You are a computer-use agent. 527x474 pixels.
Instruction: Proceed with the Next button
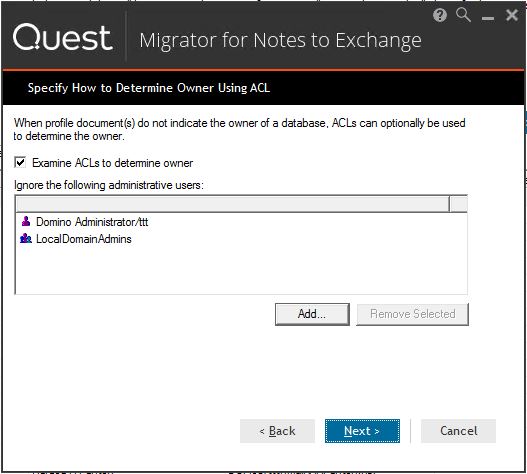[362, 431]
